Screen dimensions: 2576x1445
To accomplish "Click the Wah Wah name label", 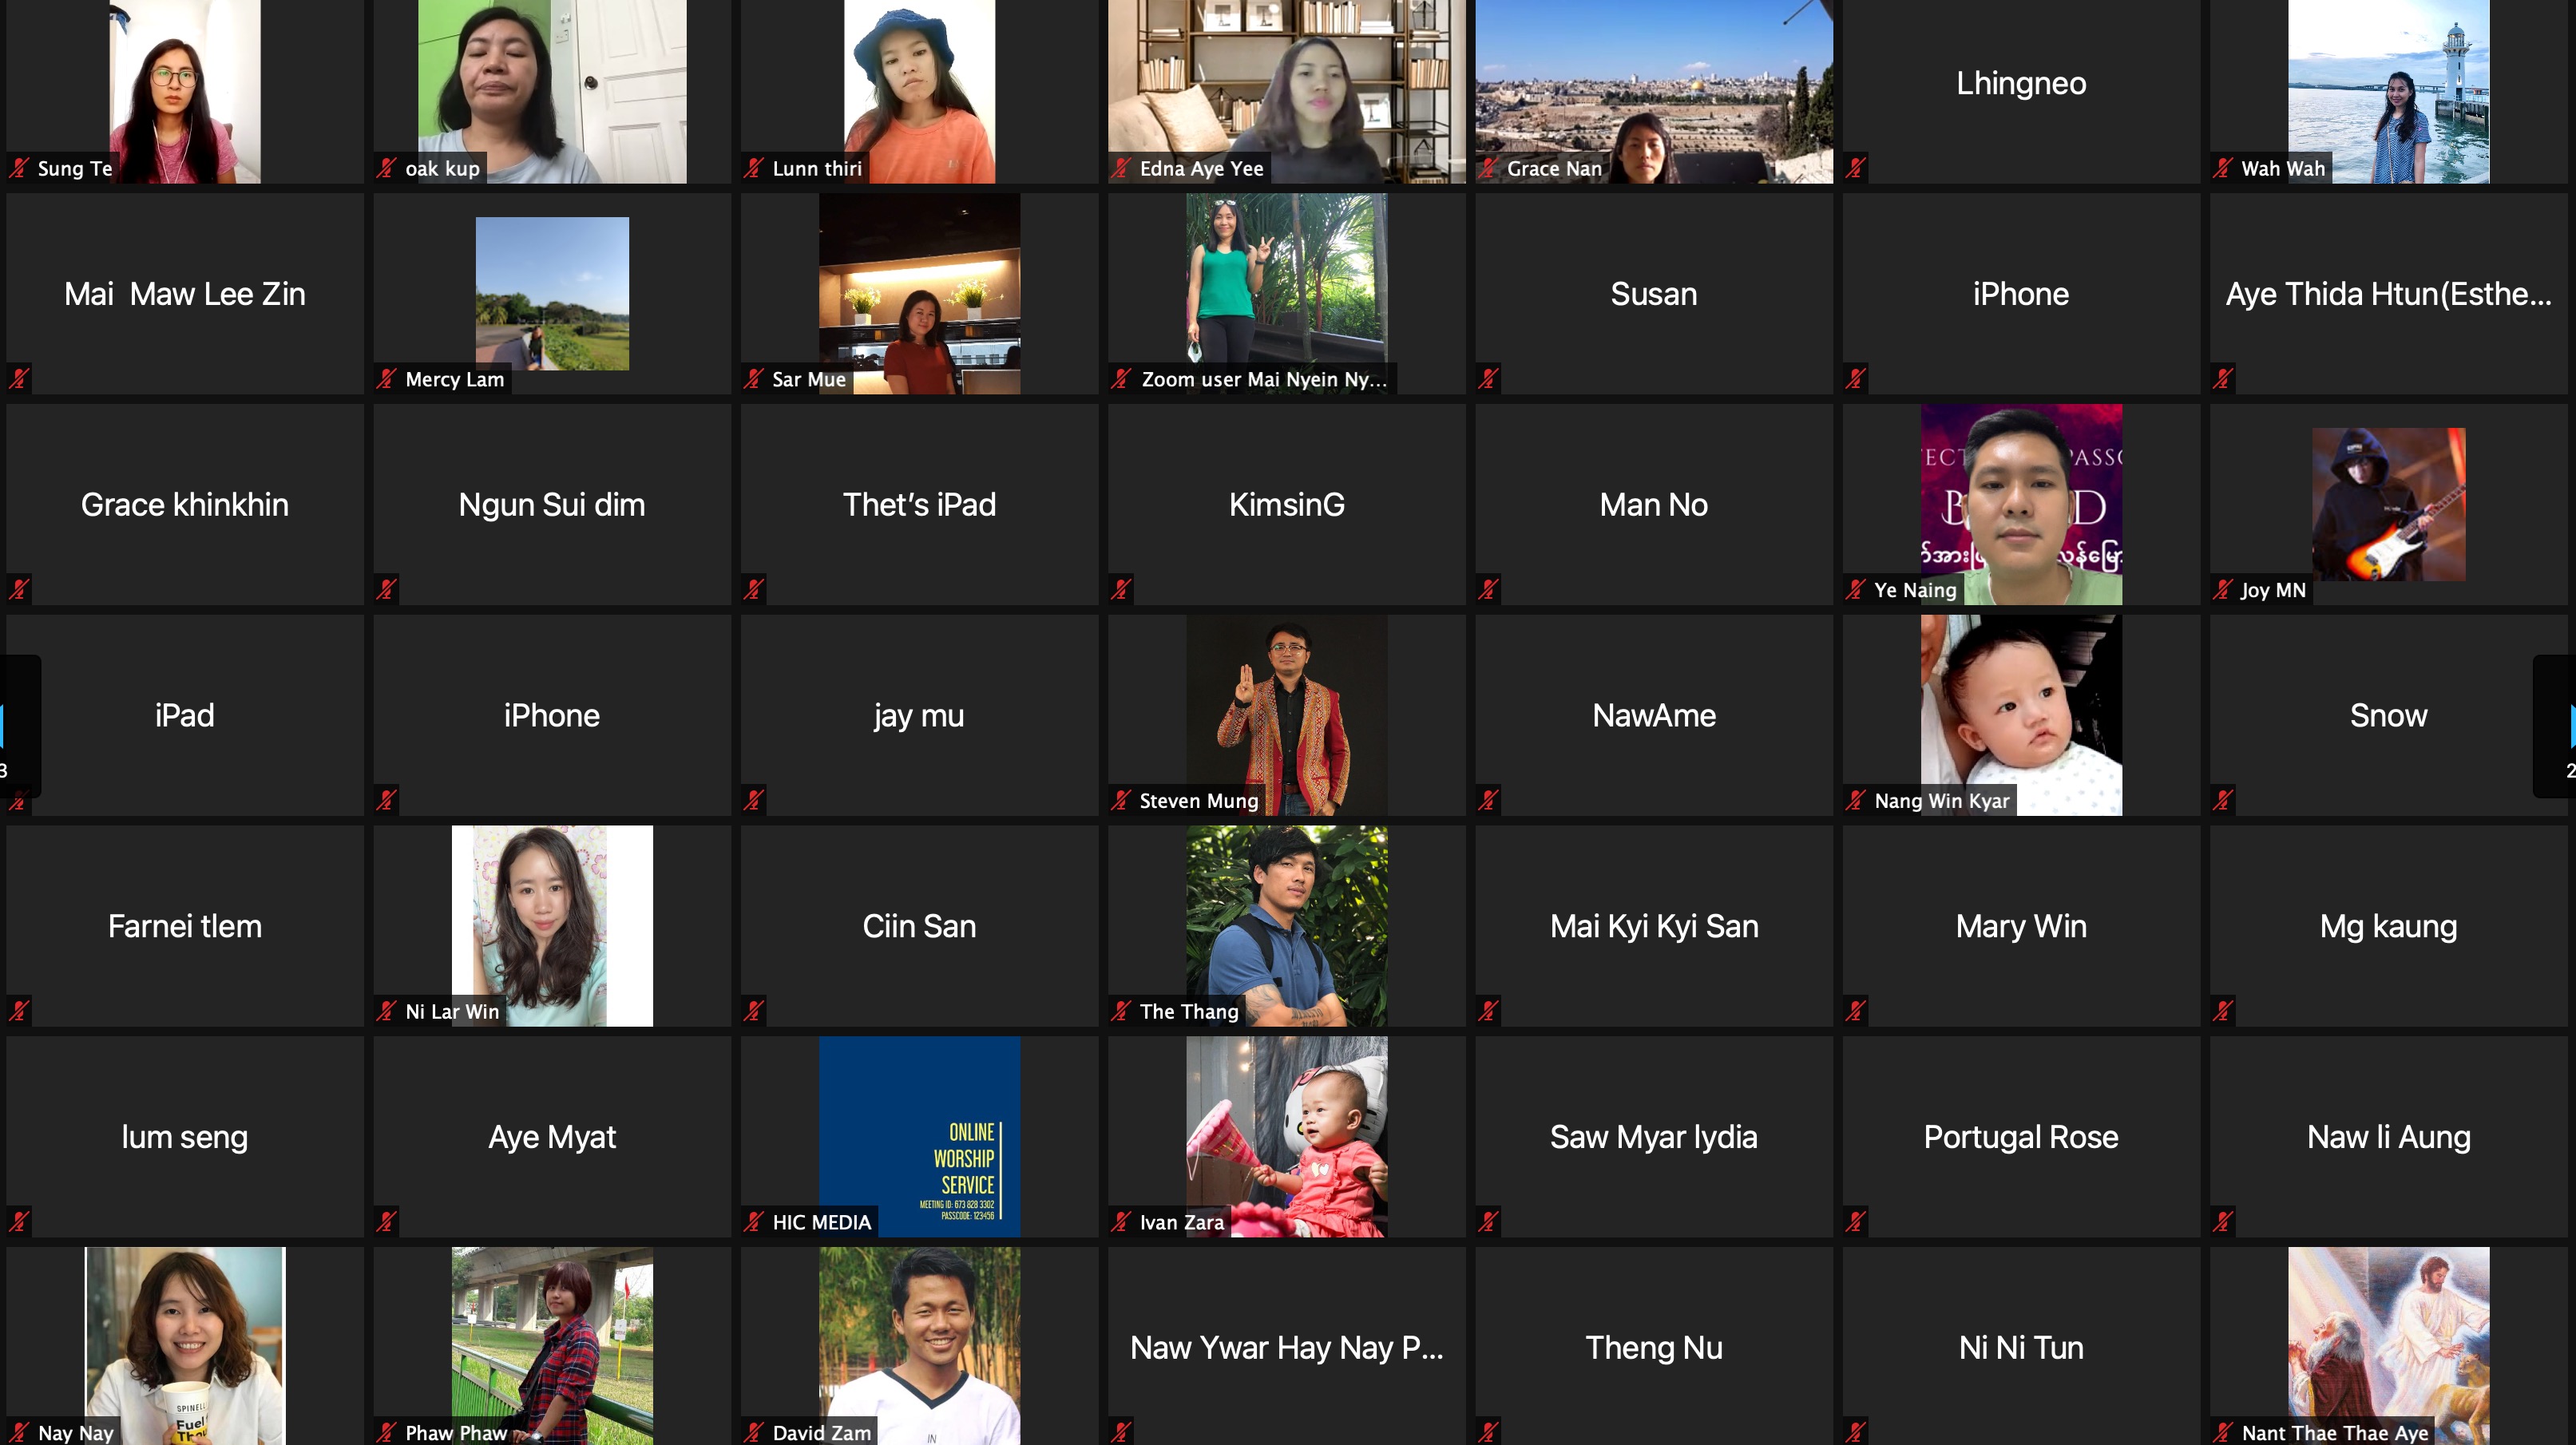I will tap(2282, 169).
